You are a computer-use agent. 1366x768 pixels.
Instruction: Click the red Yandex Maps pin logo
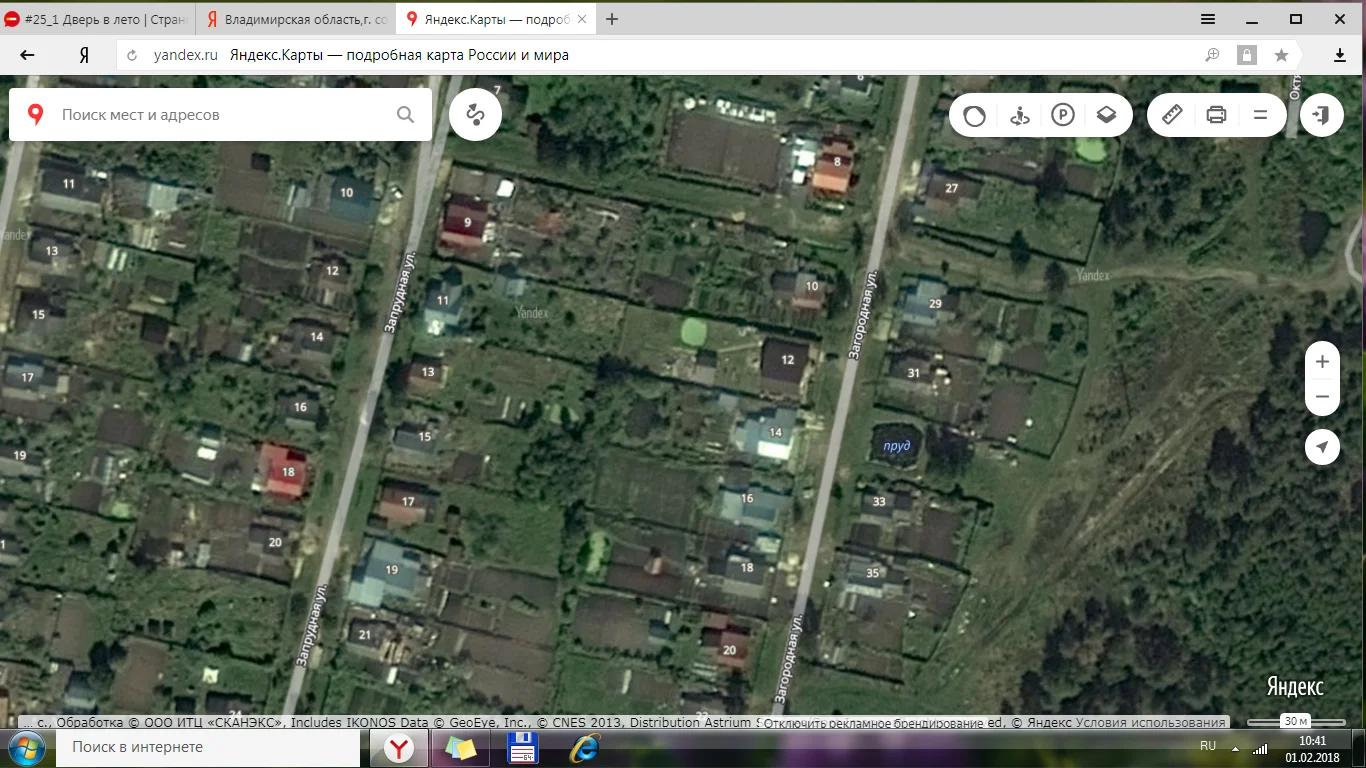click(36, 115)
